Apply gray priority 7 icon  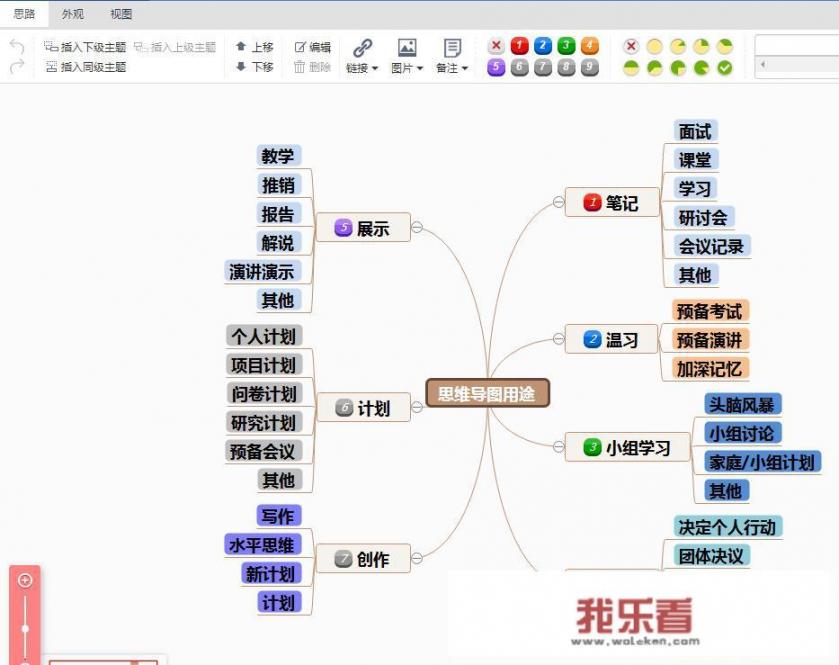pos(543,67)
